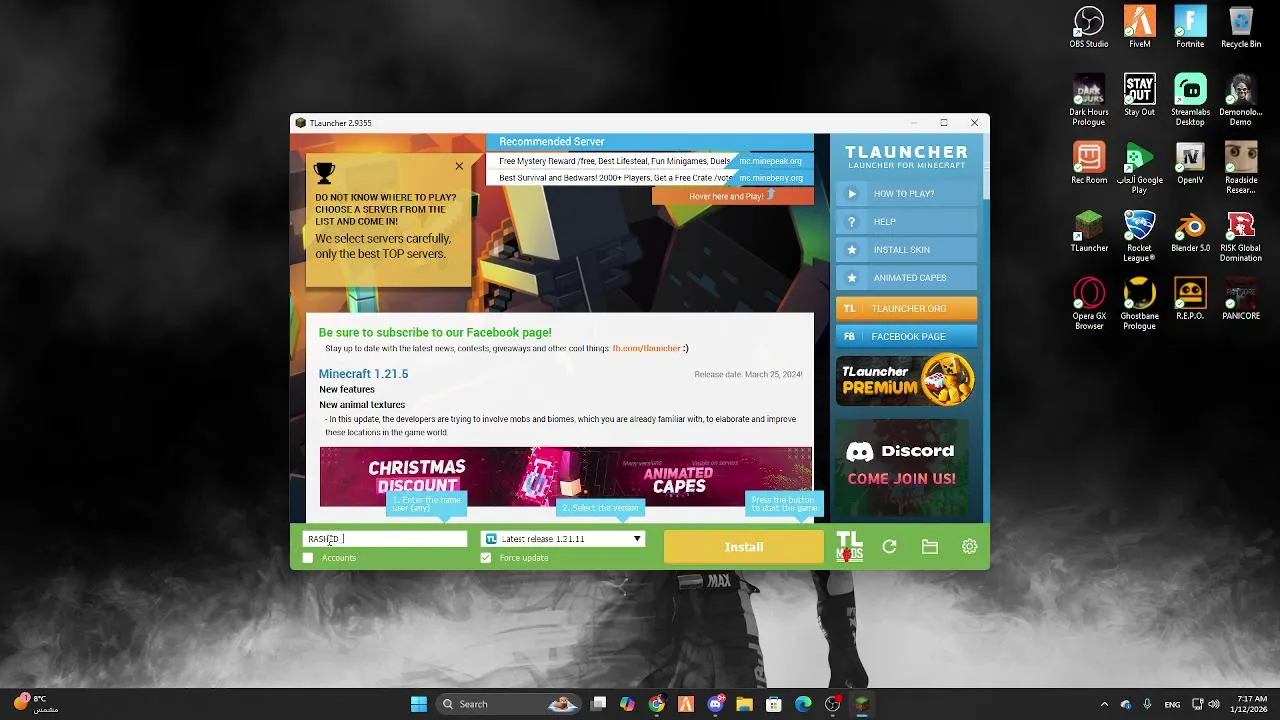1280x720 pixels.
Task: Open TLauncher desktop shortcut
Action: click(1089, 232)
